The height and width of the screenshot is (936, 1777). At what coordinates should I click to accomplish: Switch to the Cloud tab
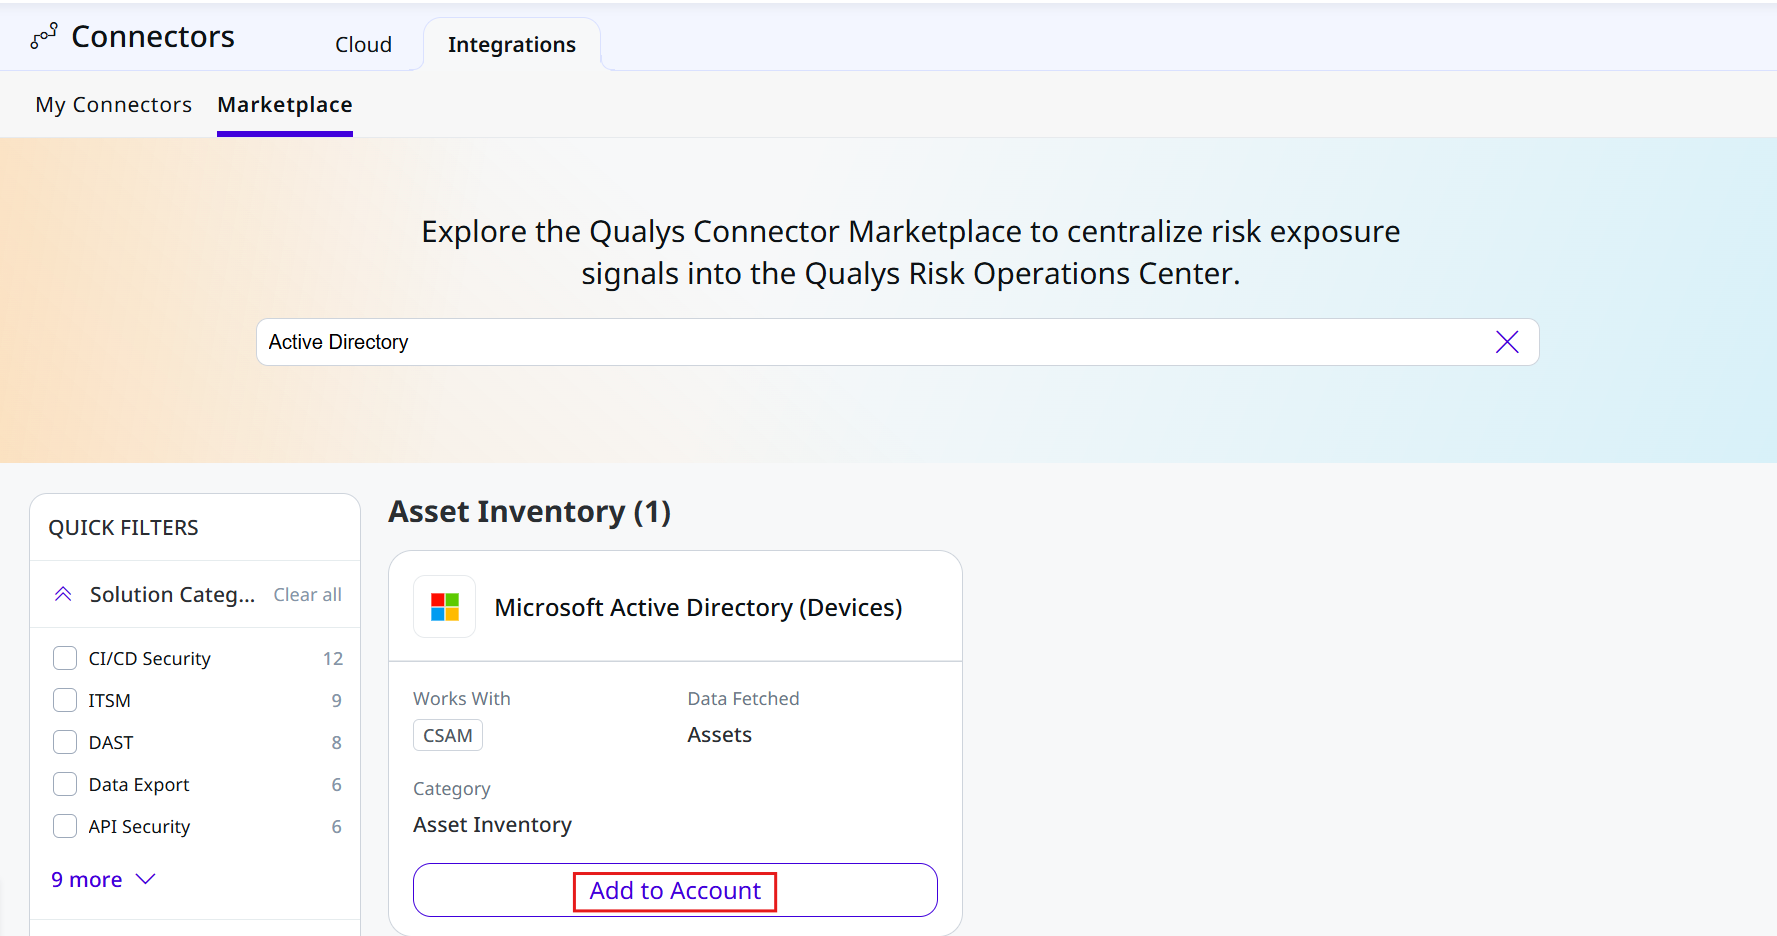pos(363,45)
